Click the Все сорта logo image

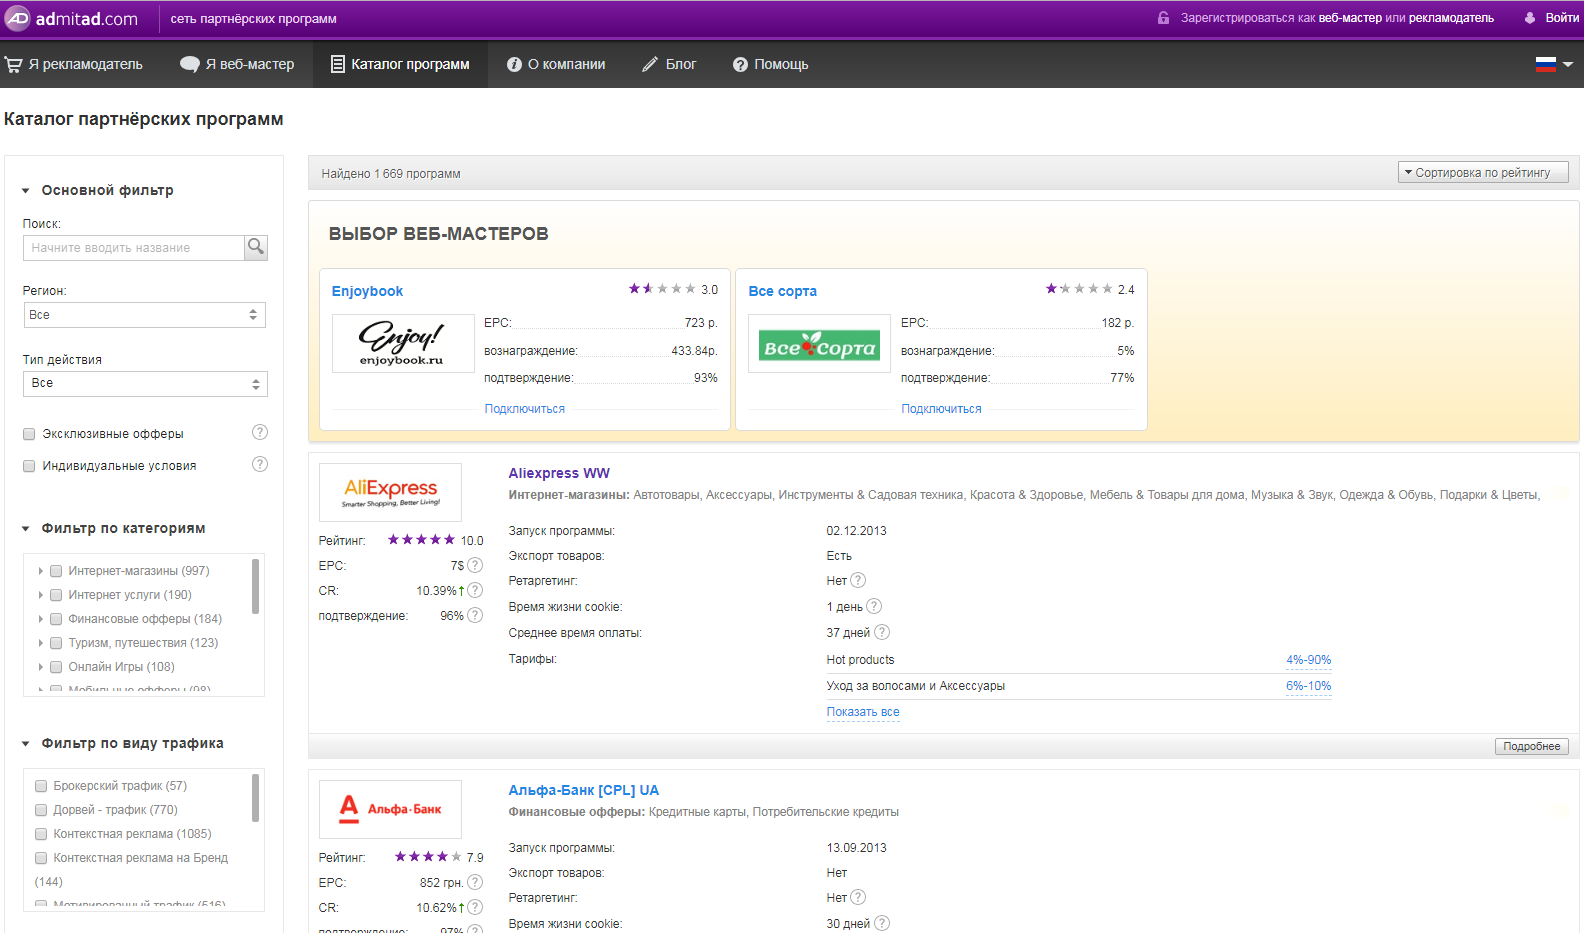point(820,344)
